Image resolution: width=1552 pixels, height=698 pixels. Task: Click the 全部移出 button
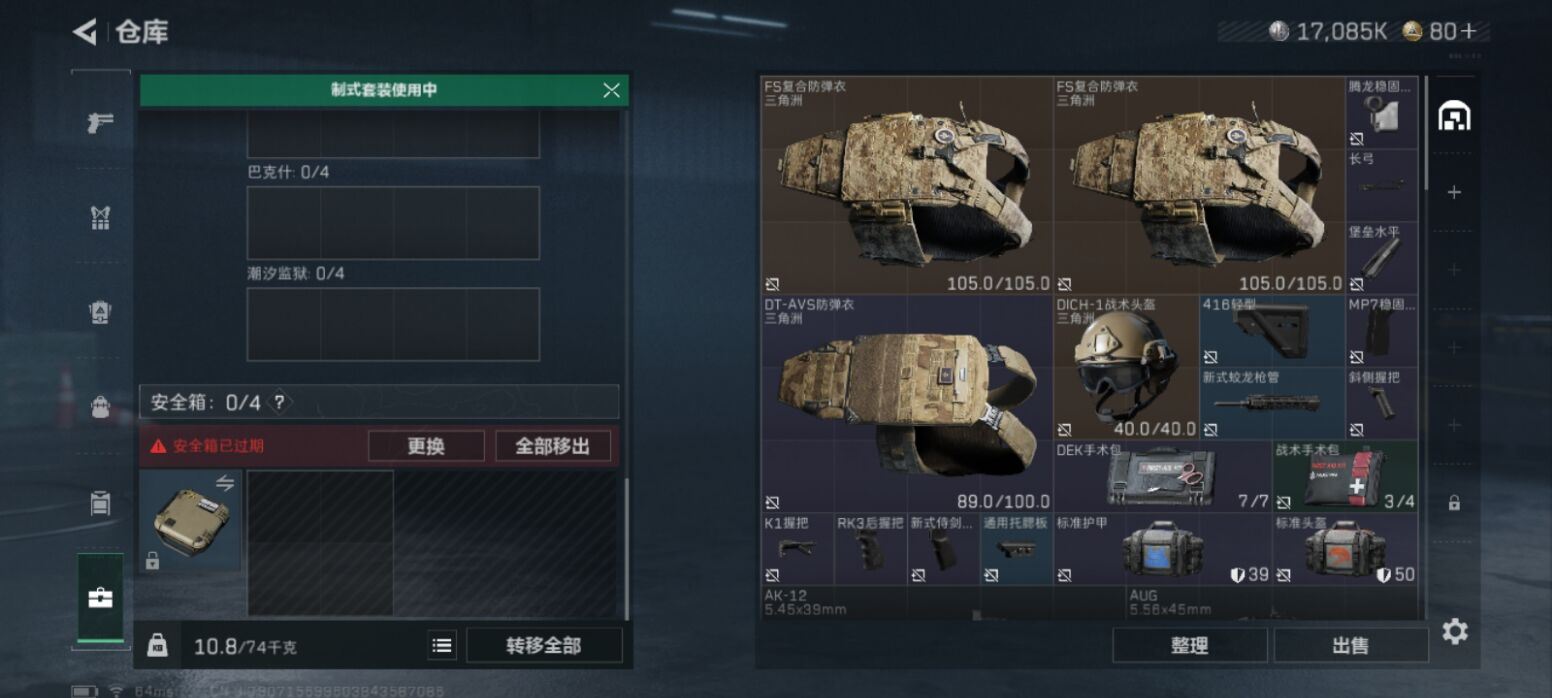coord(553,446)
